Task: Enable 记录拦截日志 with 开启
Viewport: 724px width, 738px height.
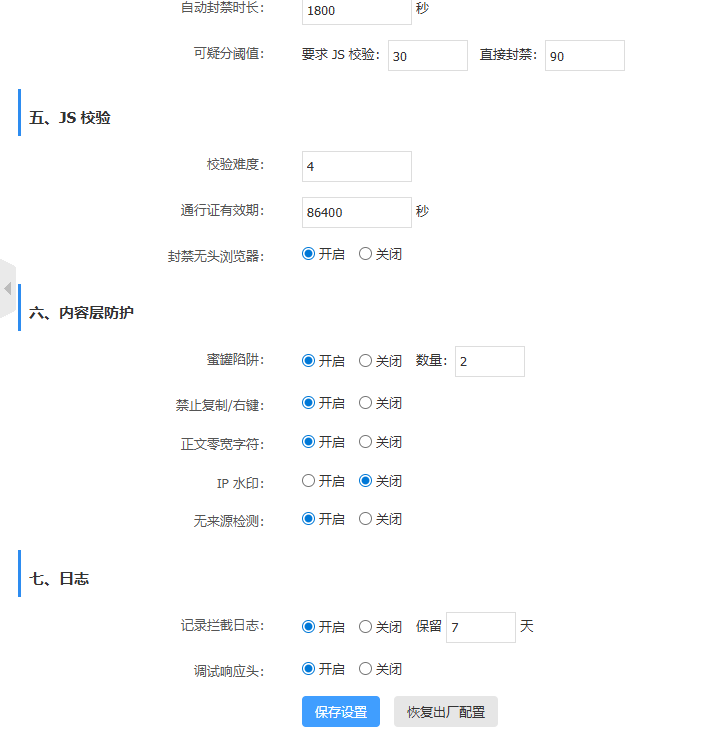Action: coord(308,626)
